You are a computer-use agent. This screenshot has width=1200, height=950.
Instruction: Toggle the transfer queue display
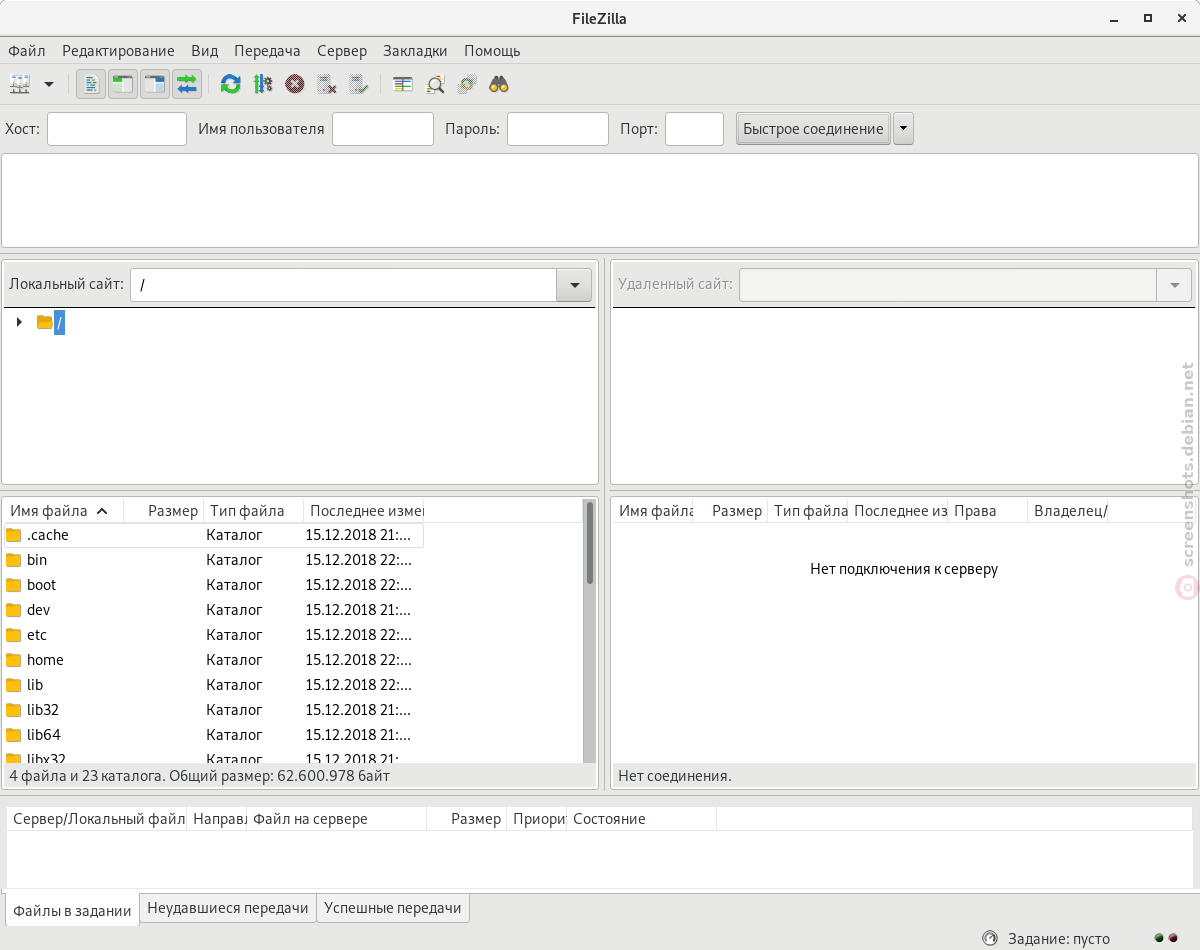click(x=187, y=84)
